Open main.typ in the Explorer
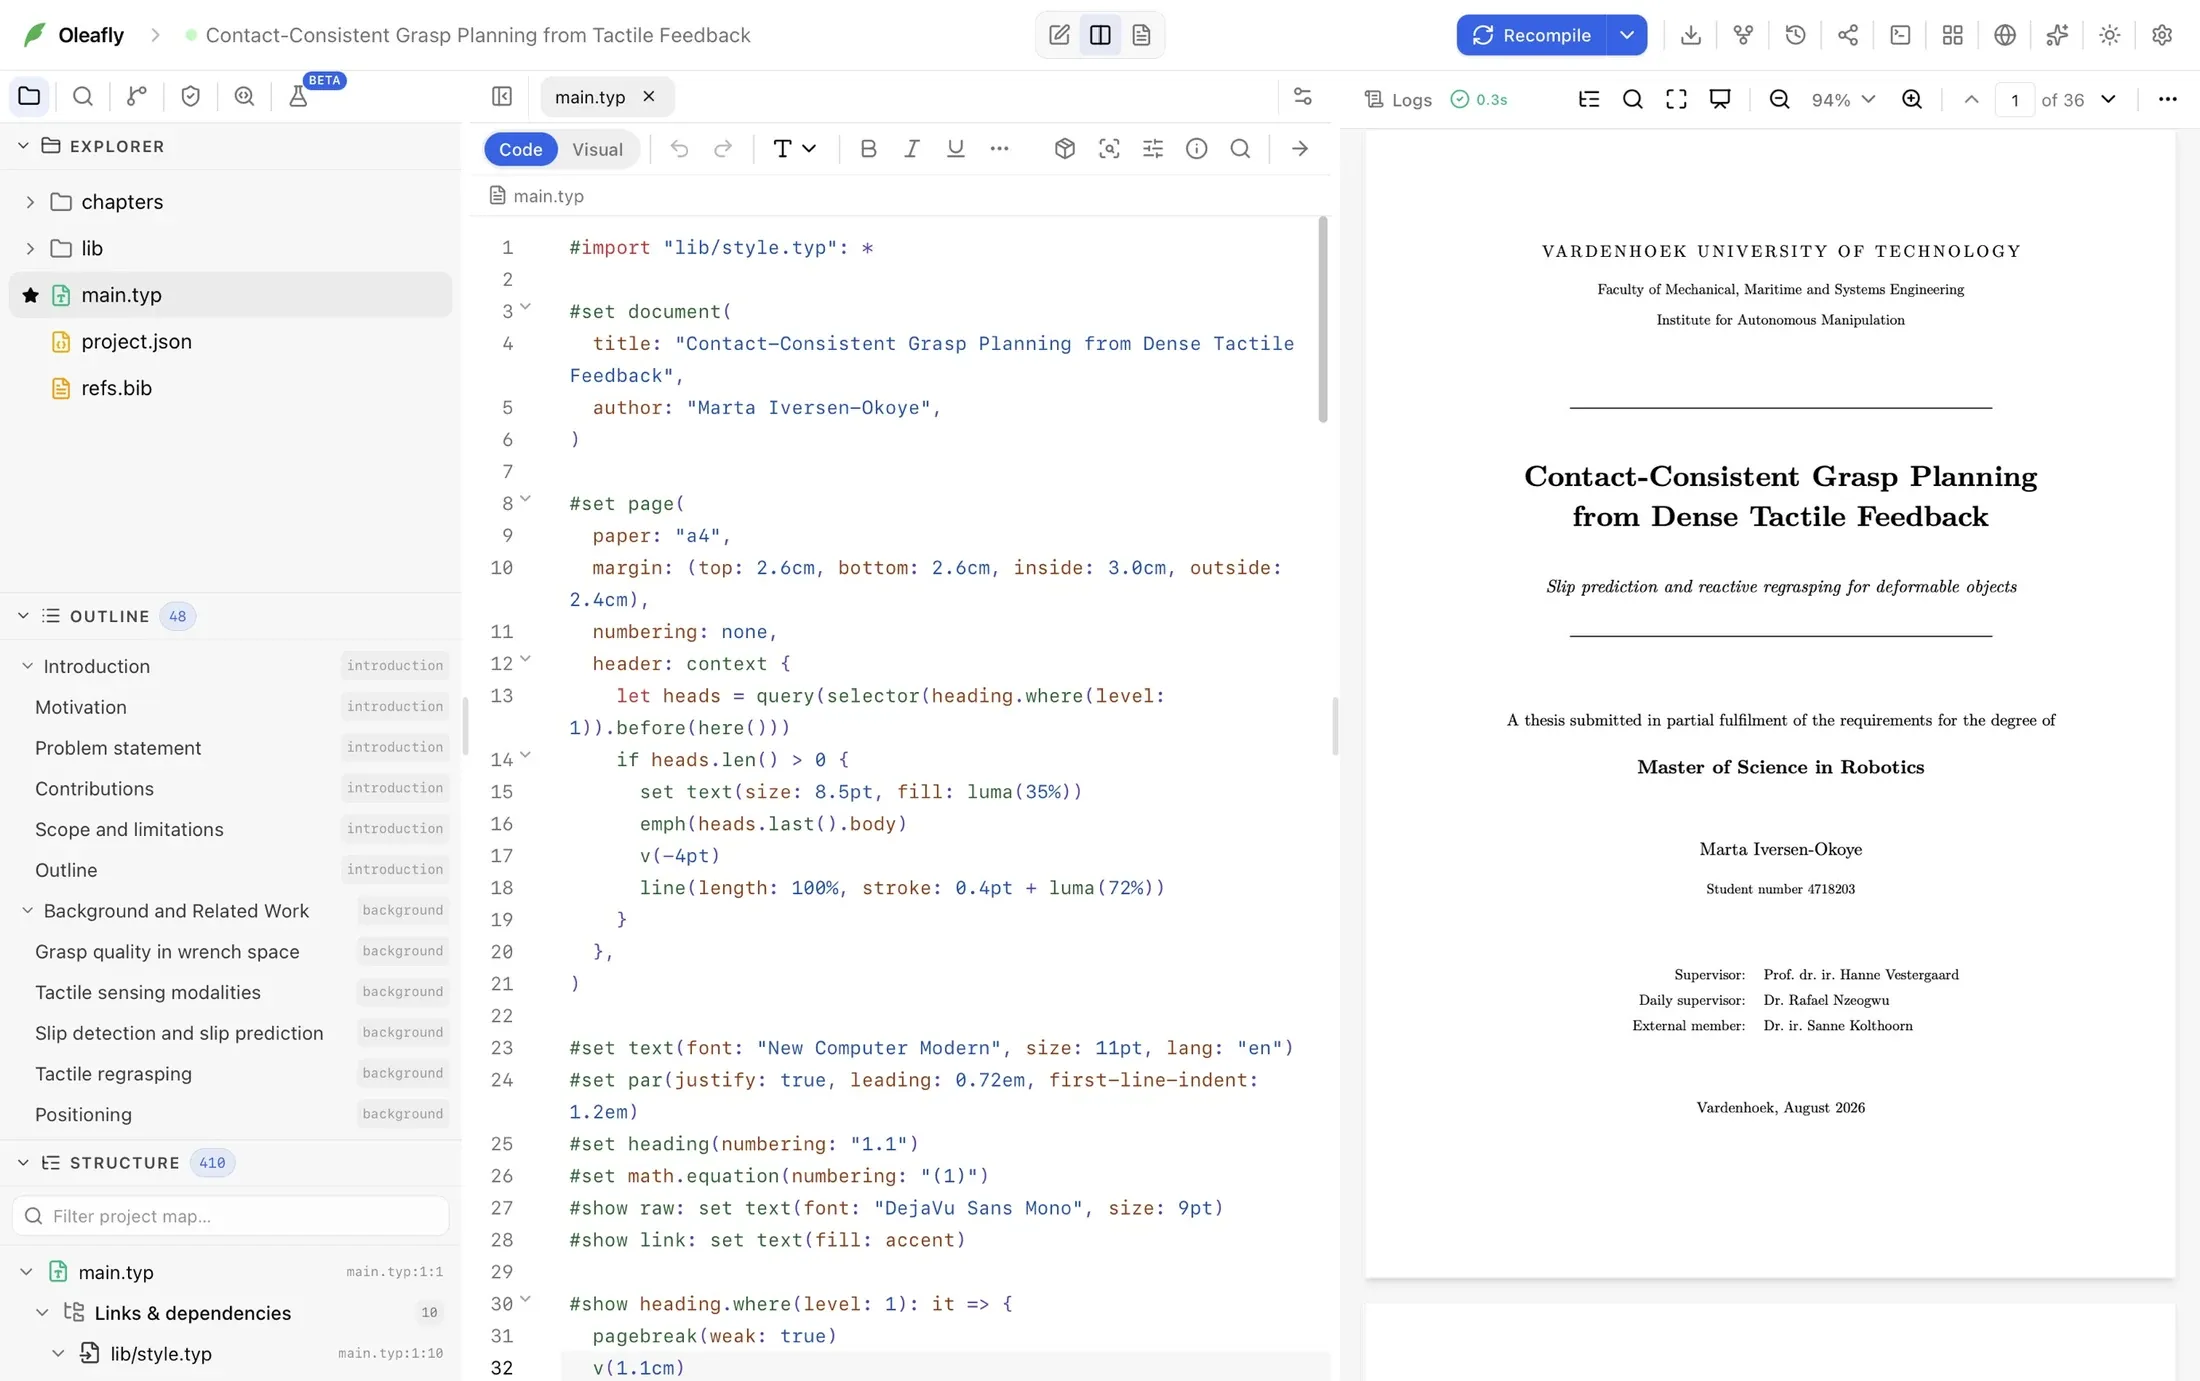This screenshot has height=1381, width=2200. 230,295
